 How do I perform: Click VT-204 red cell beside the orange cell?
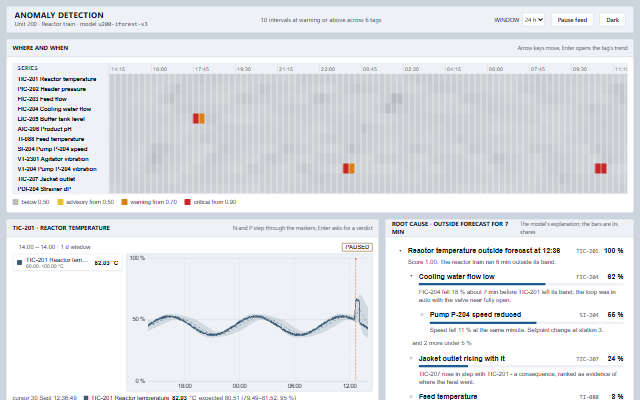click(346, 169)
